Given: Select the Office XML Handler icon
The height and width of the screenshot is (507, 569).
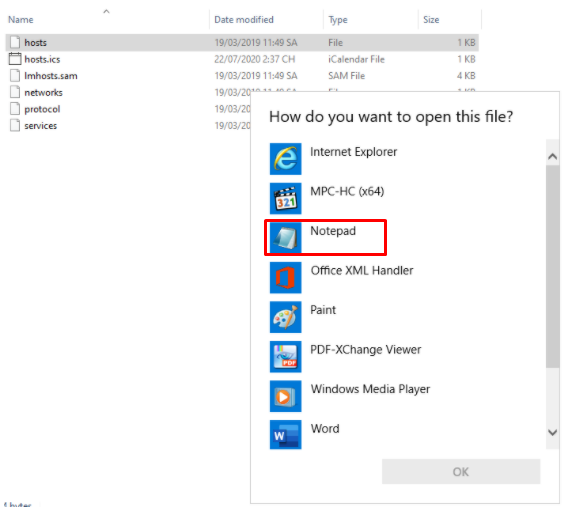Looking at the screenshot, I should (x=285, y=277).
